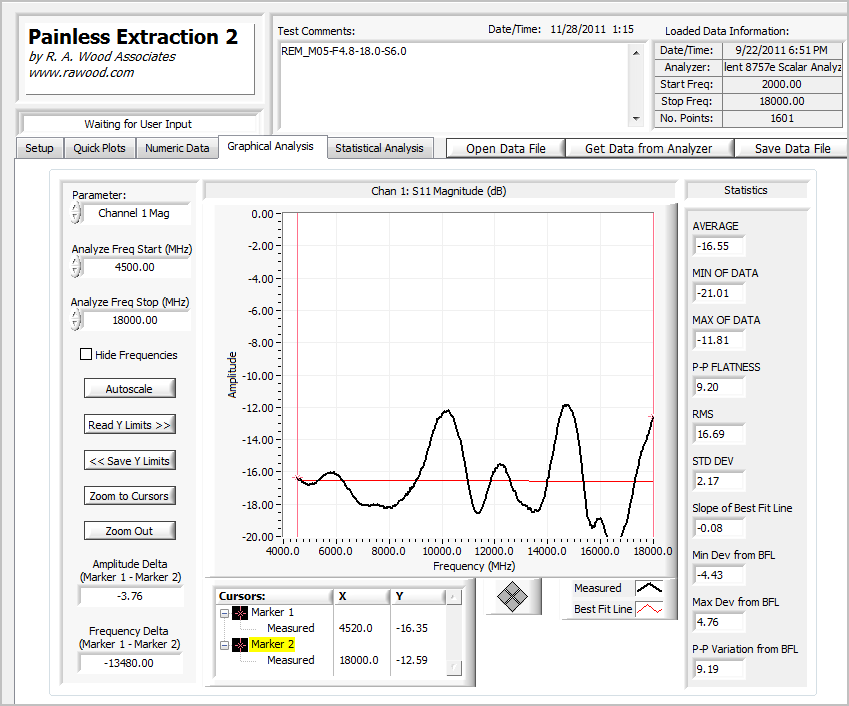Decrement the Parameter selector
849x706 pixels.
coord(75,218)
